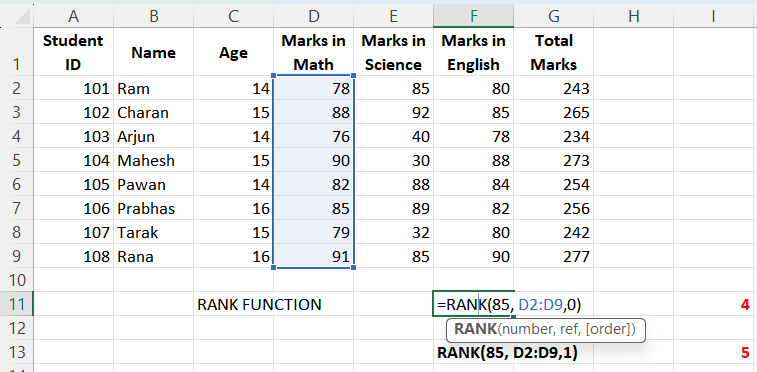Click Student ID cell 104
The image size is (757, 372).
73,160
